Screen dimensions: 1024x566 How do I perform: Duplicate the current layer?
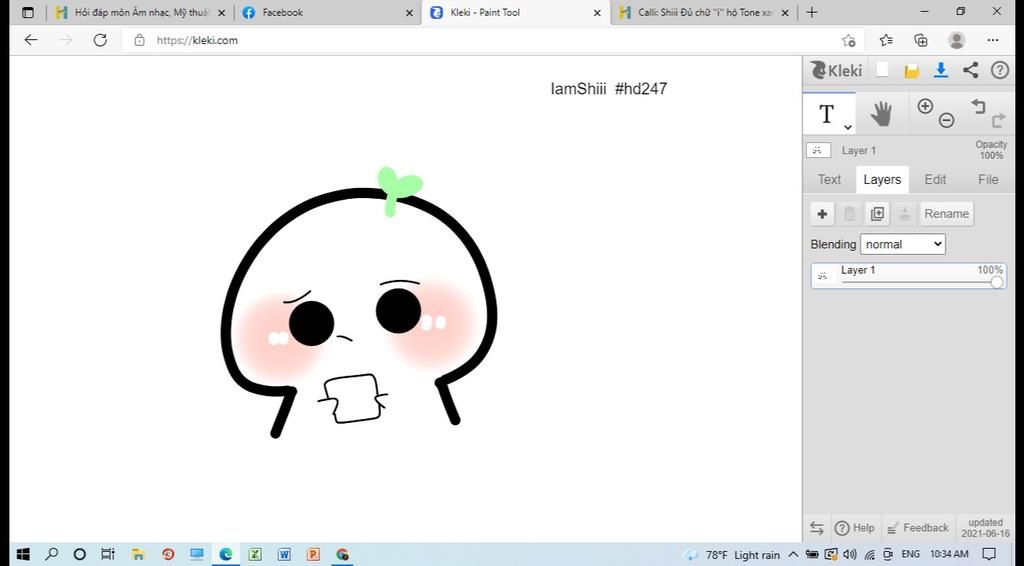(877, 213)
